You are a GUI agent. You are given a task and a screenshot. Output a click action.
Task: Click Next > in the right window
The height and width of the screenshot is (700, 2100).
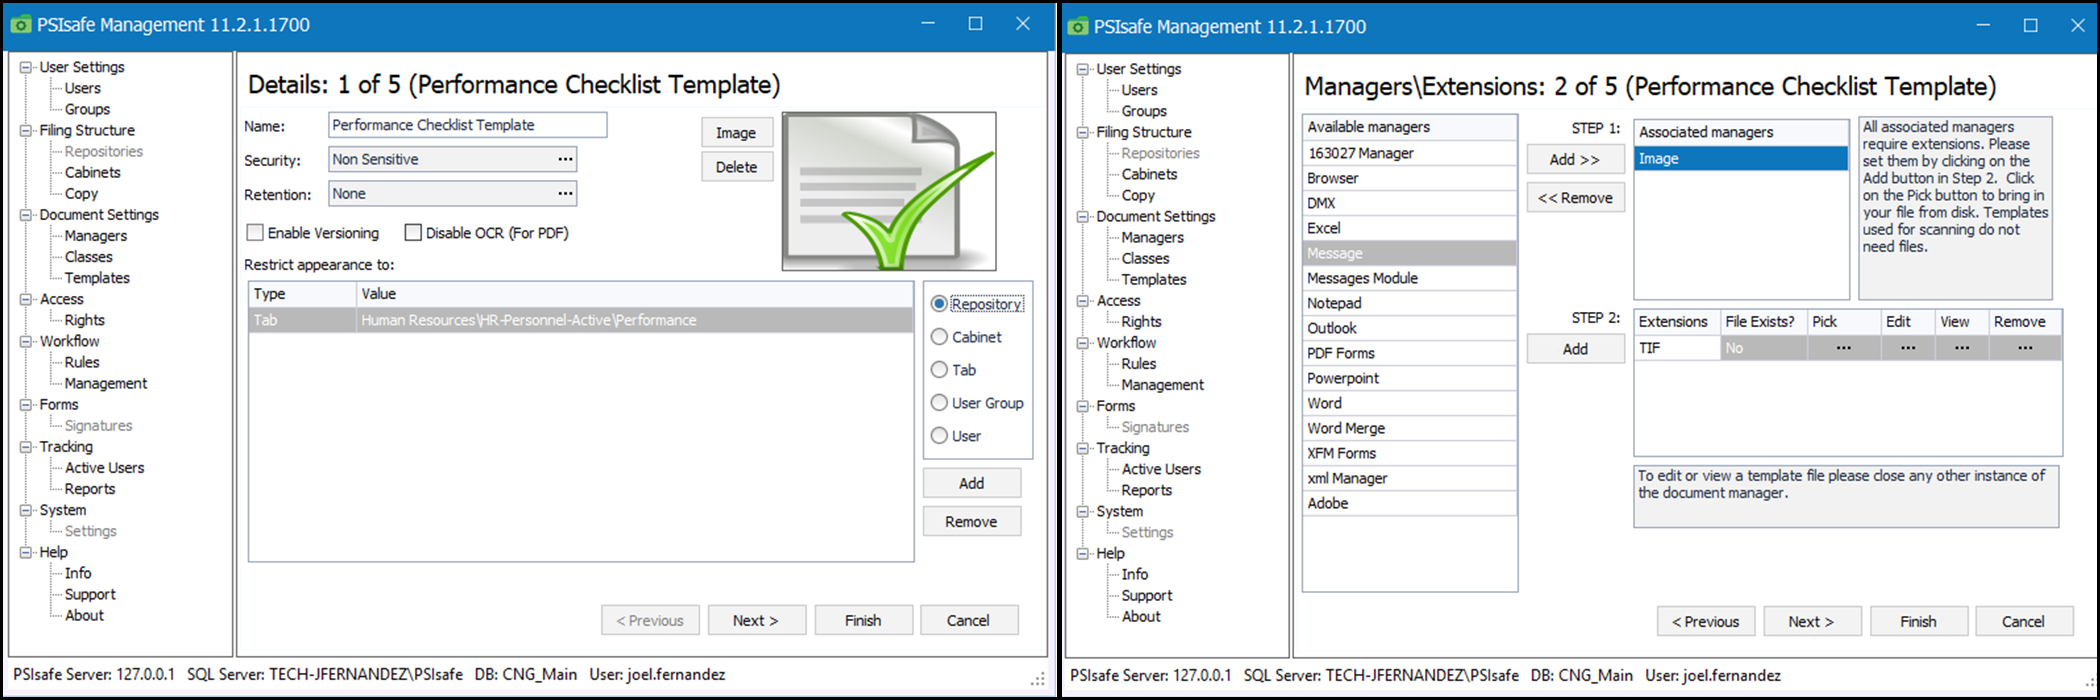[x=1812, y=621]
